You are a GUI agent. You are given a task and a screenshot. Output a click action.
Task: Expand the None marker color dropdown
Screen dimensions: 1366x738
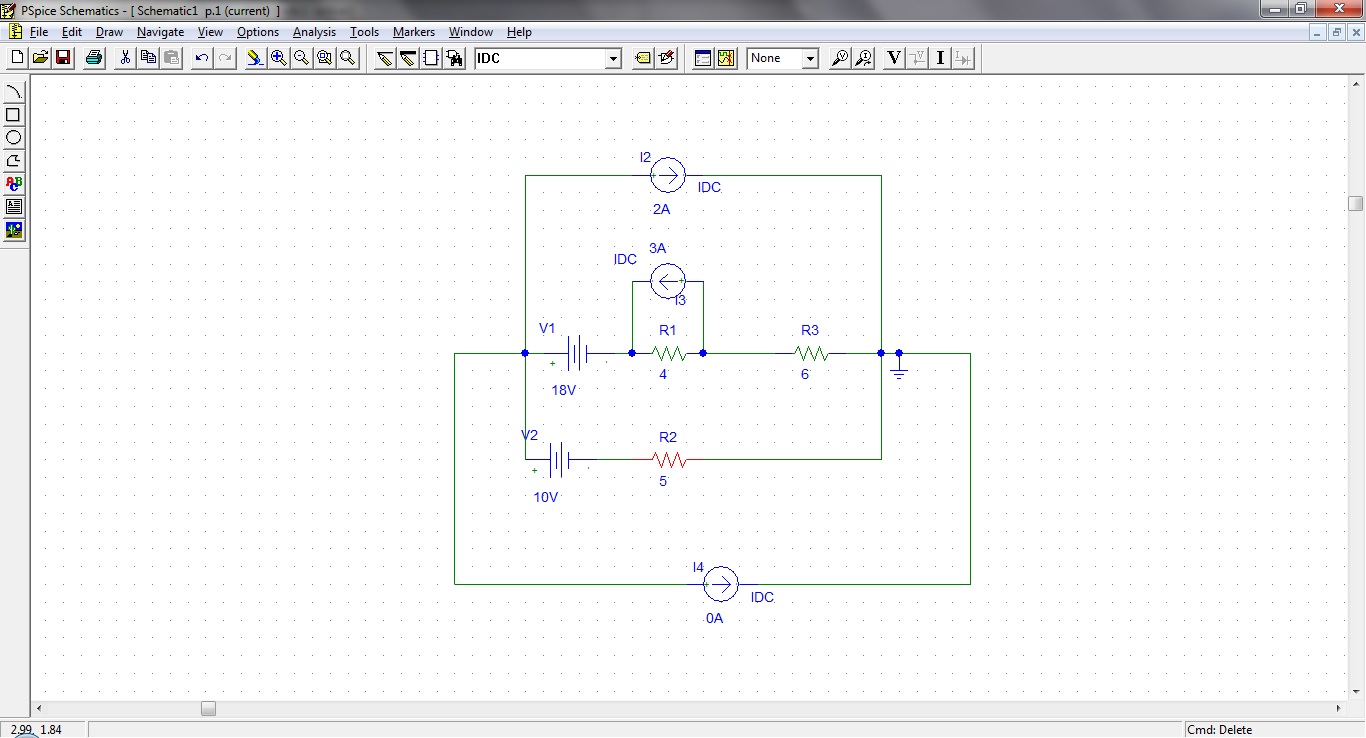coord(810,59)
